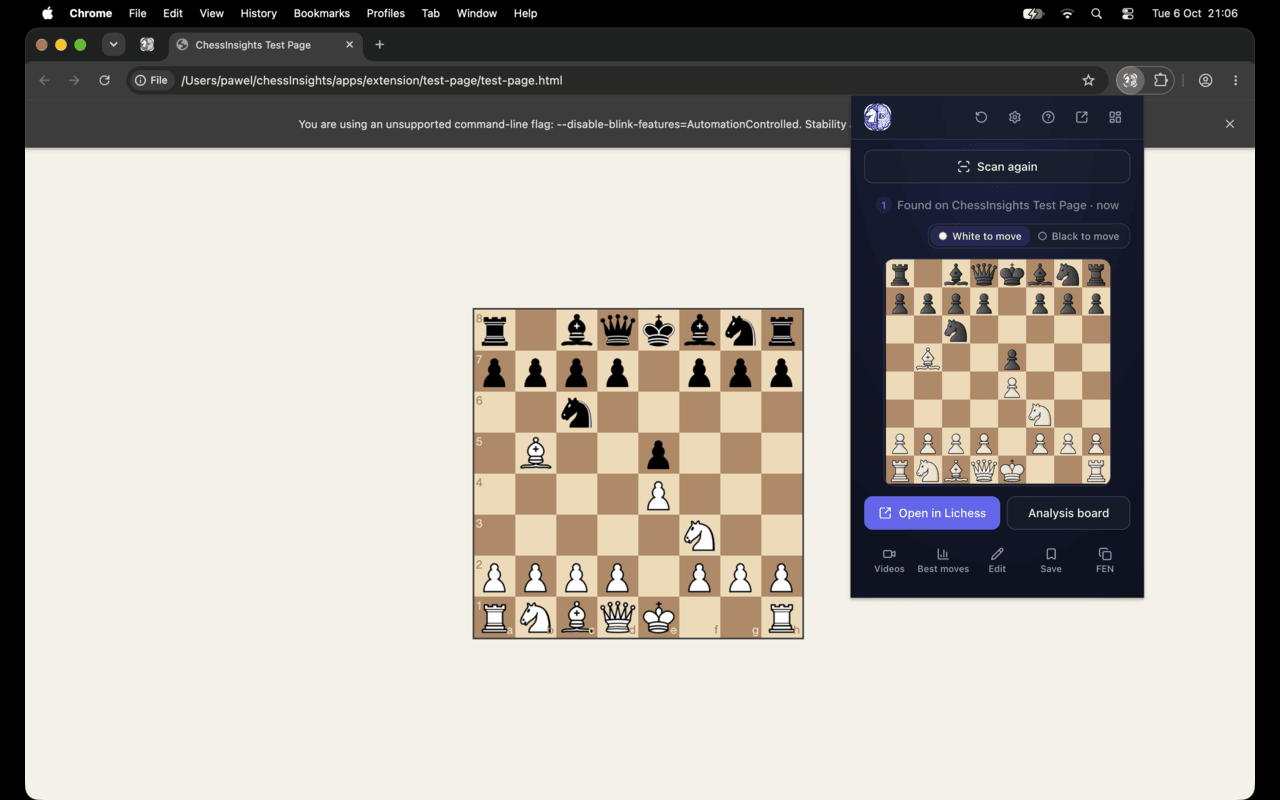
Task: Open Videos for this position
Action: click(x=889, y=560)
